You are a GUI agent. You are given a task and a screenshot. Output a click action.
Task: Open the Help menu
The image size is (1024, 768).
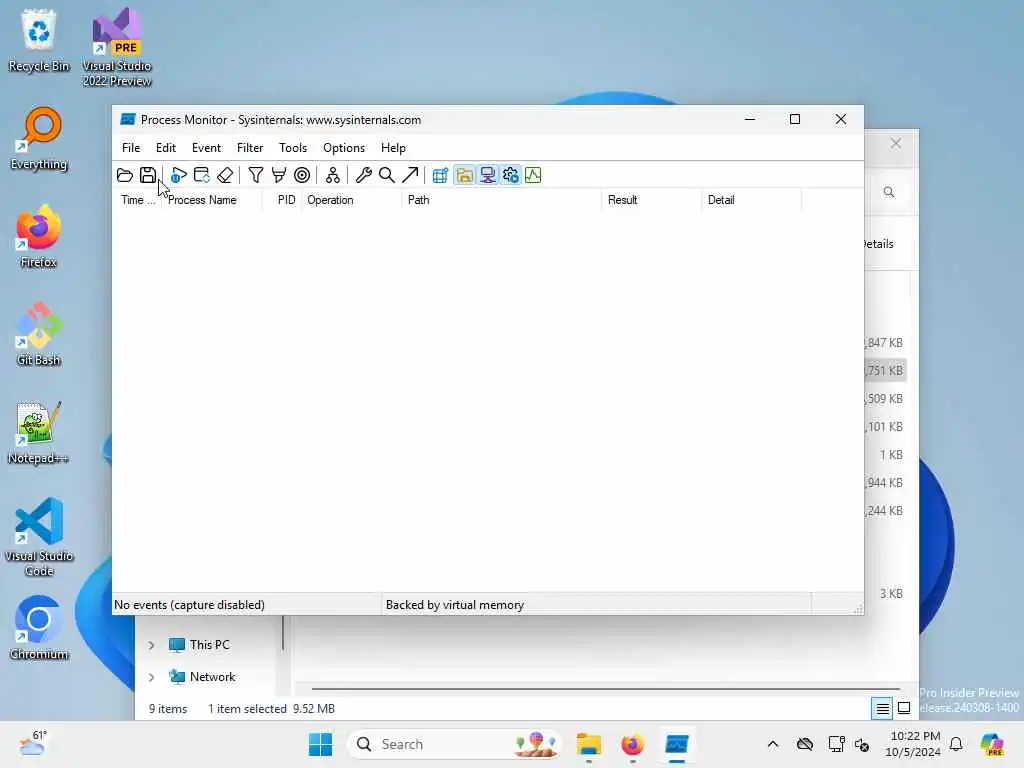pyautogui.click(x=393, y=148)
